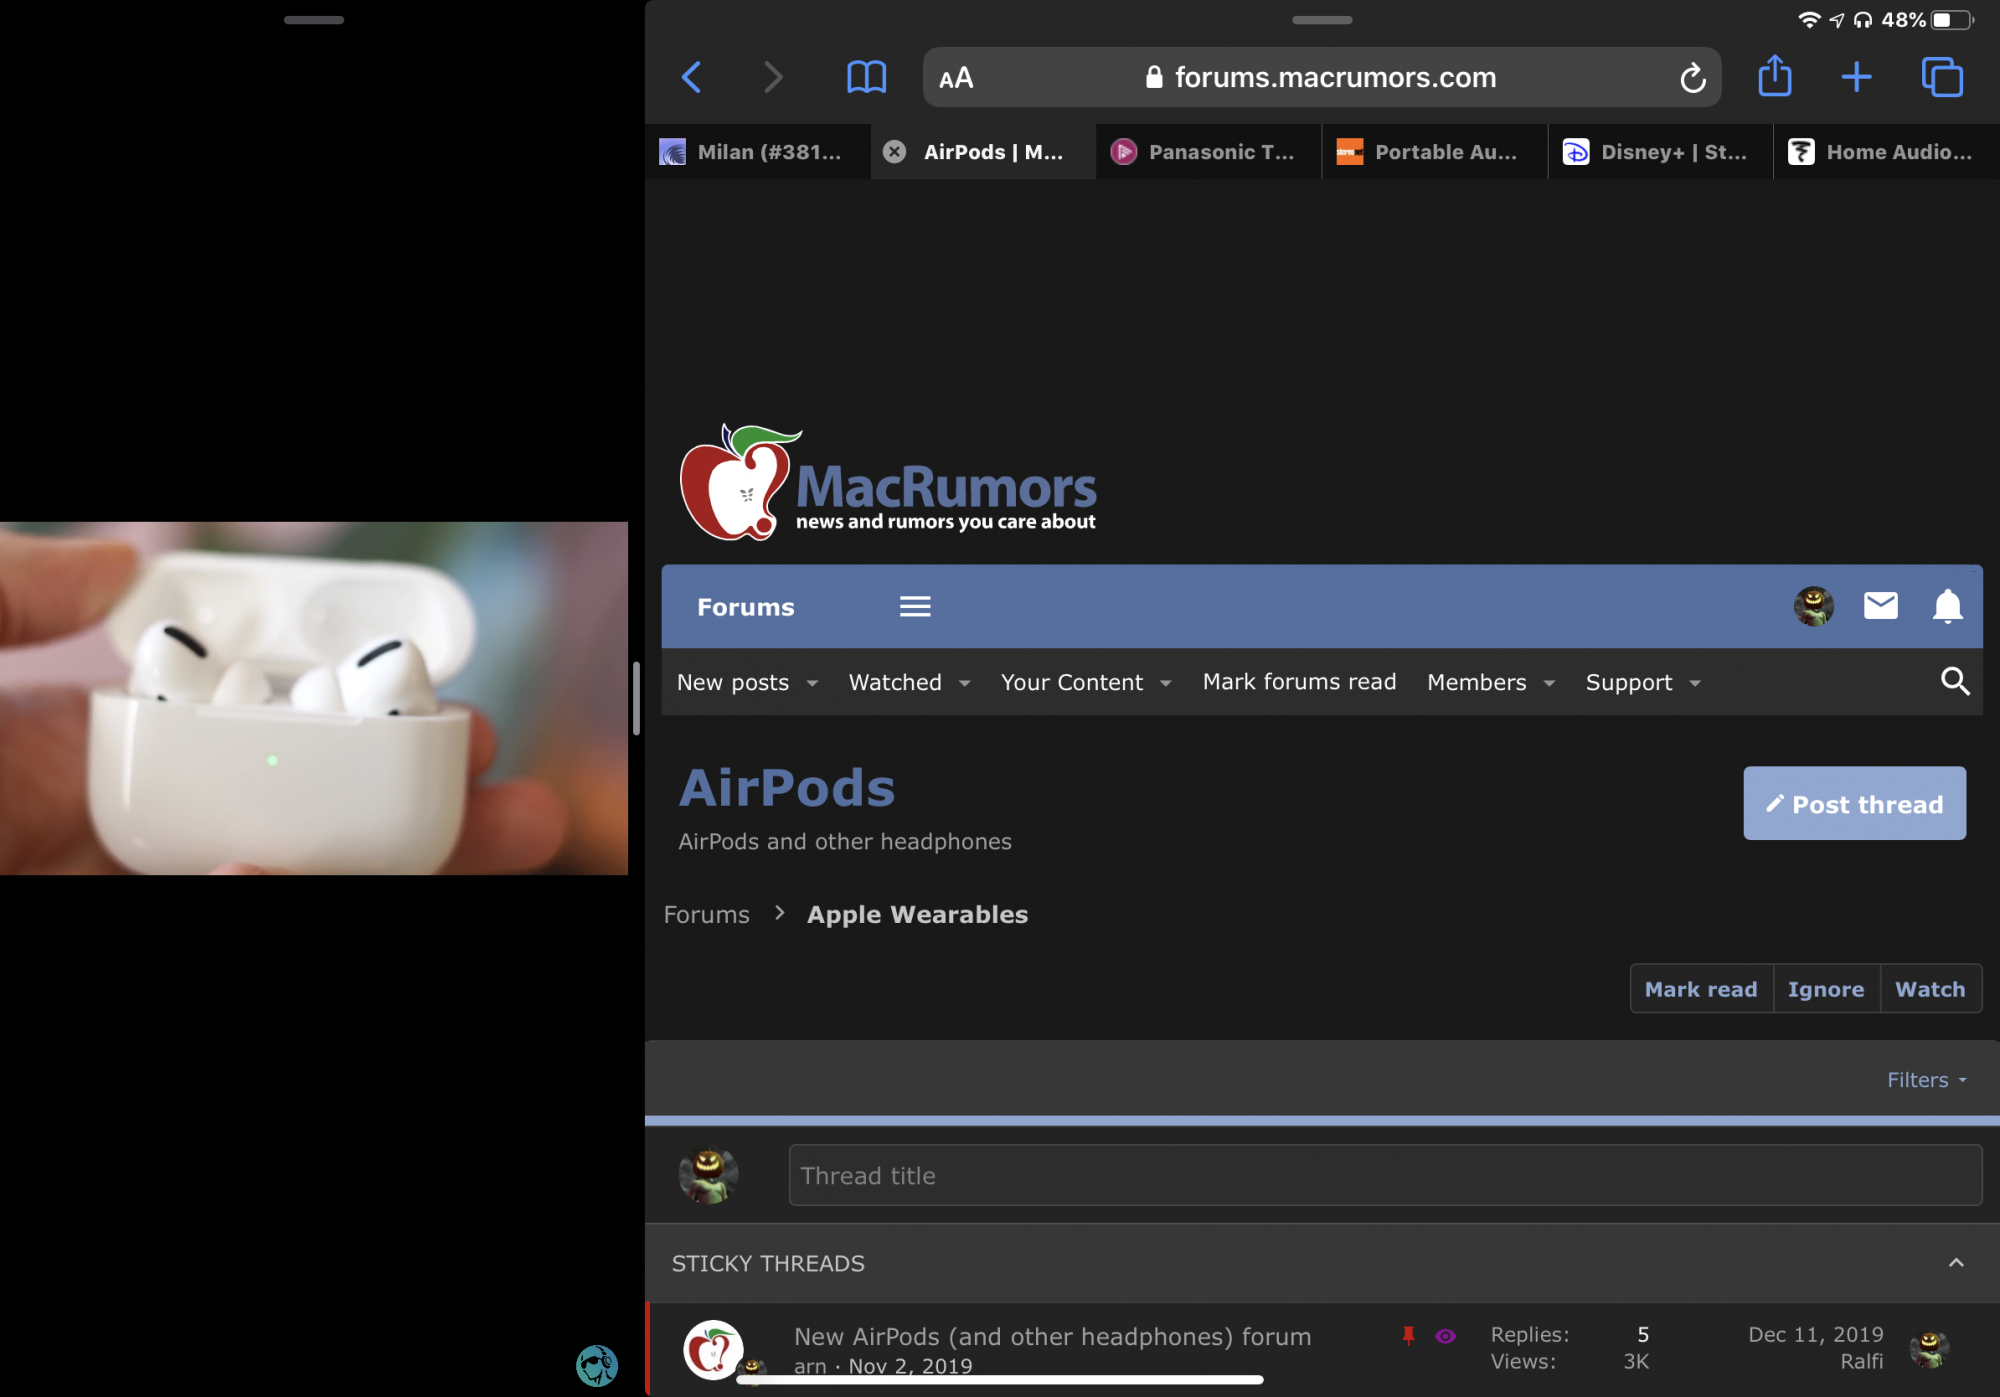Open the forum hamburger menu icon
This screenshot has height=1397, width=2000.
click(x=915, y=607)
